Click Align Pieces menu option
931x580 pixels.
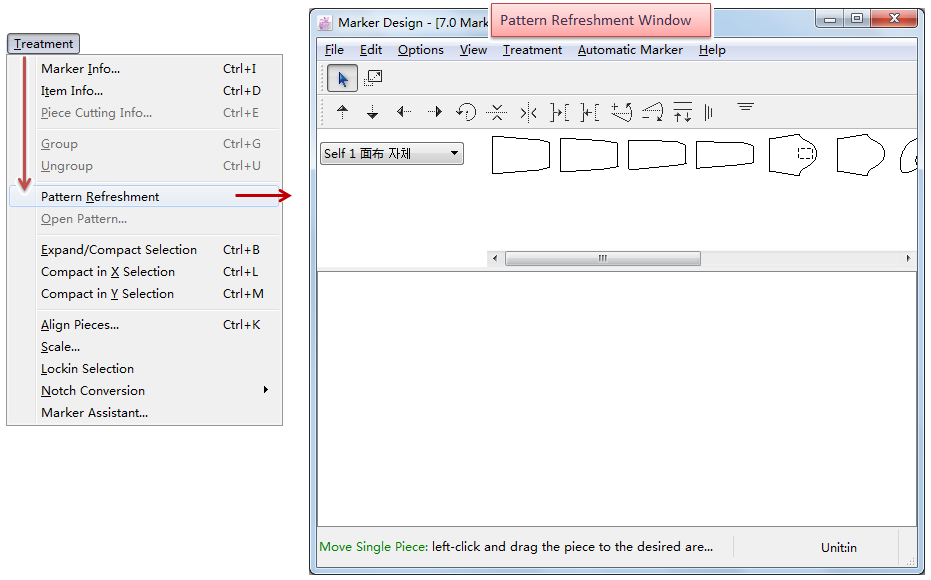tap(80, 325)
